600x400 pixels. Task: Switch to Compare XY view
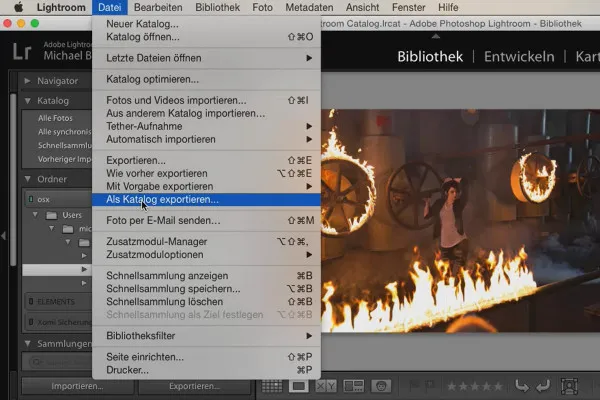pyautogui.click(x=326, y=386)
